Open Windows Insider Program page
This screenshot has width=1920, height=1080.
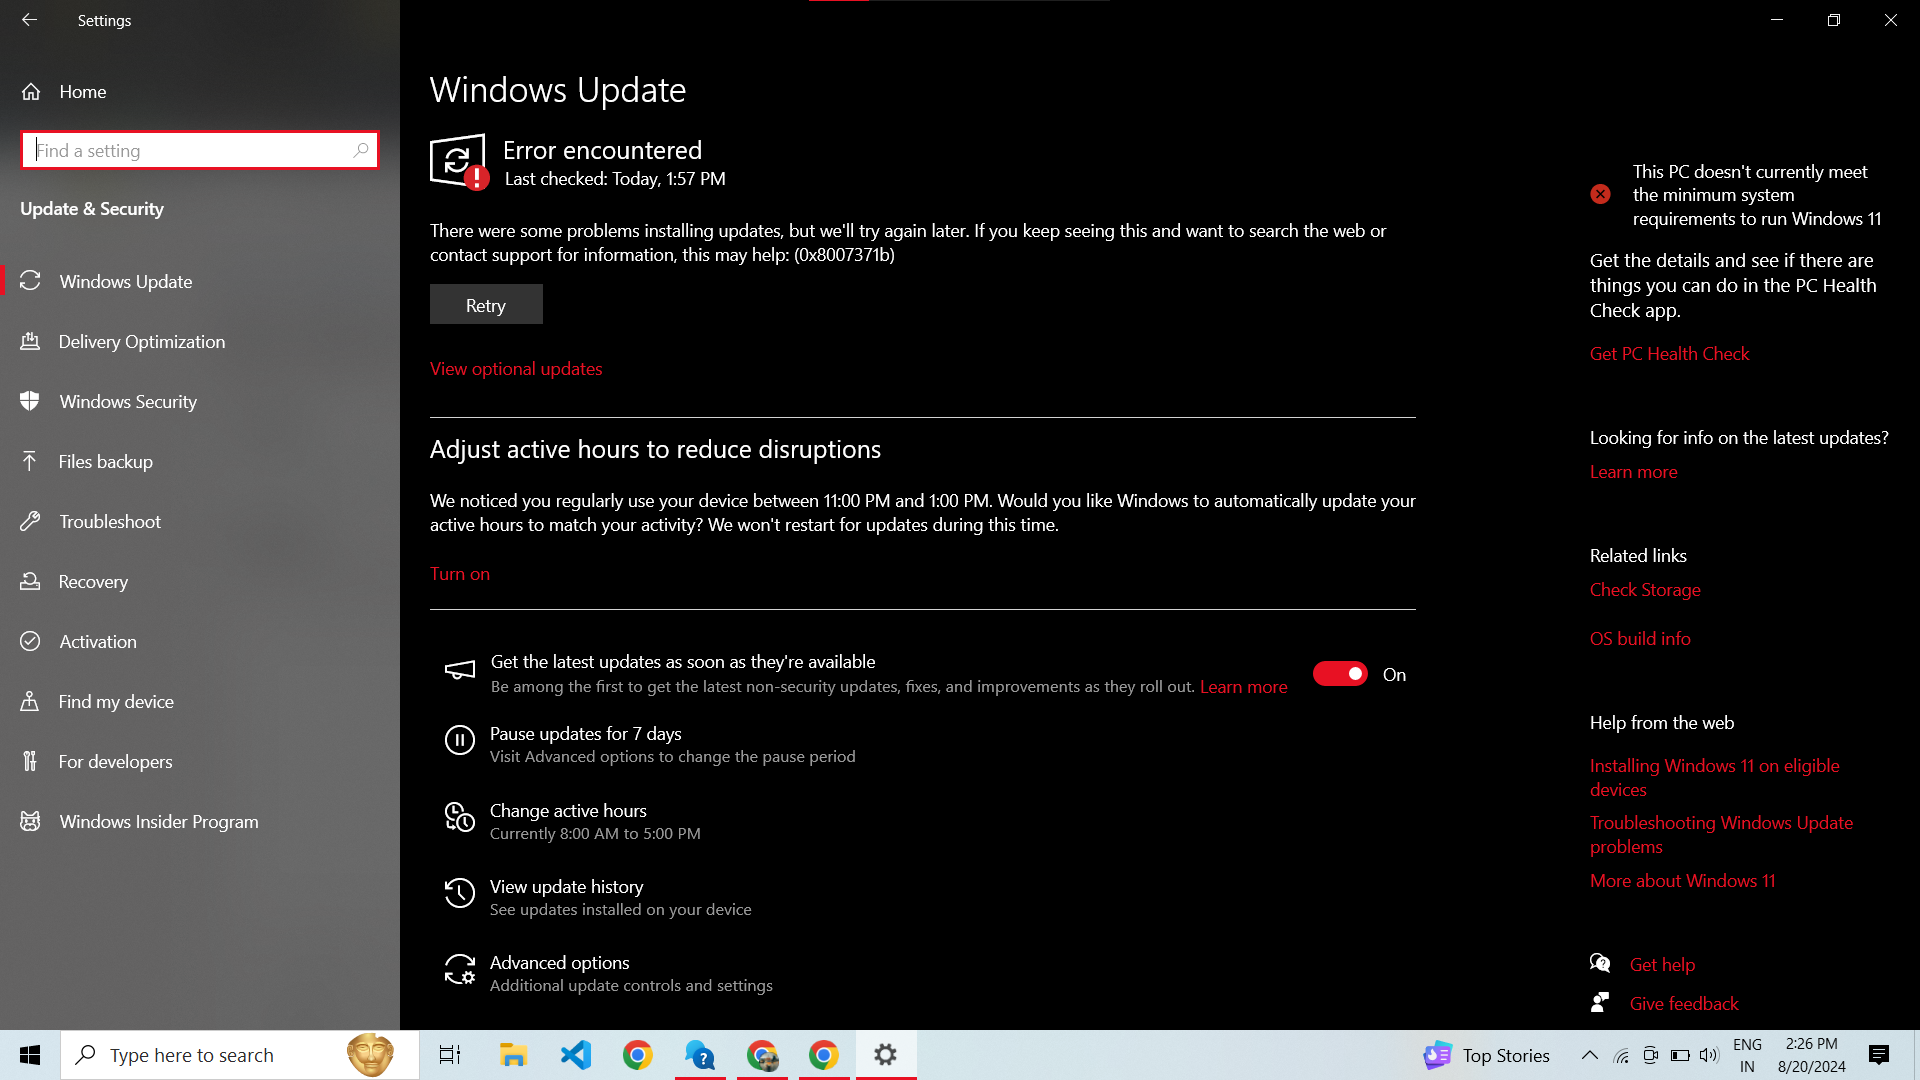[x=159, y=822]
